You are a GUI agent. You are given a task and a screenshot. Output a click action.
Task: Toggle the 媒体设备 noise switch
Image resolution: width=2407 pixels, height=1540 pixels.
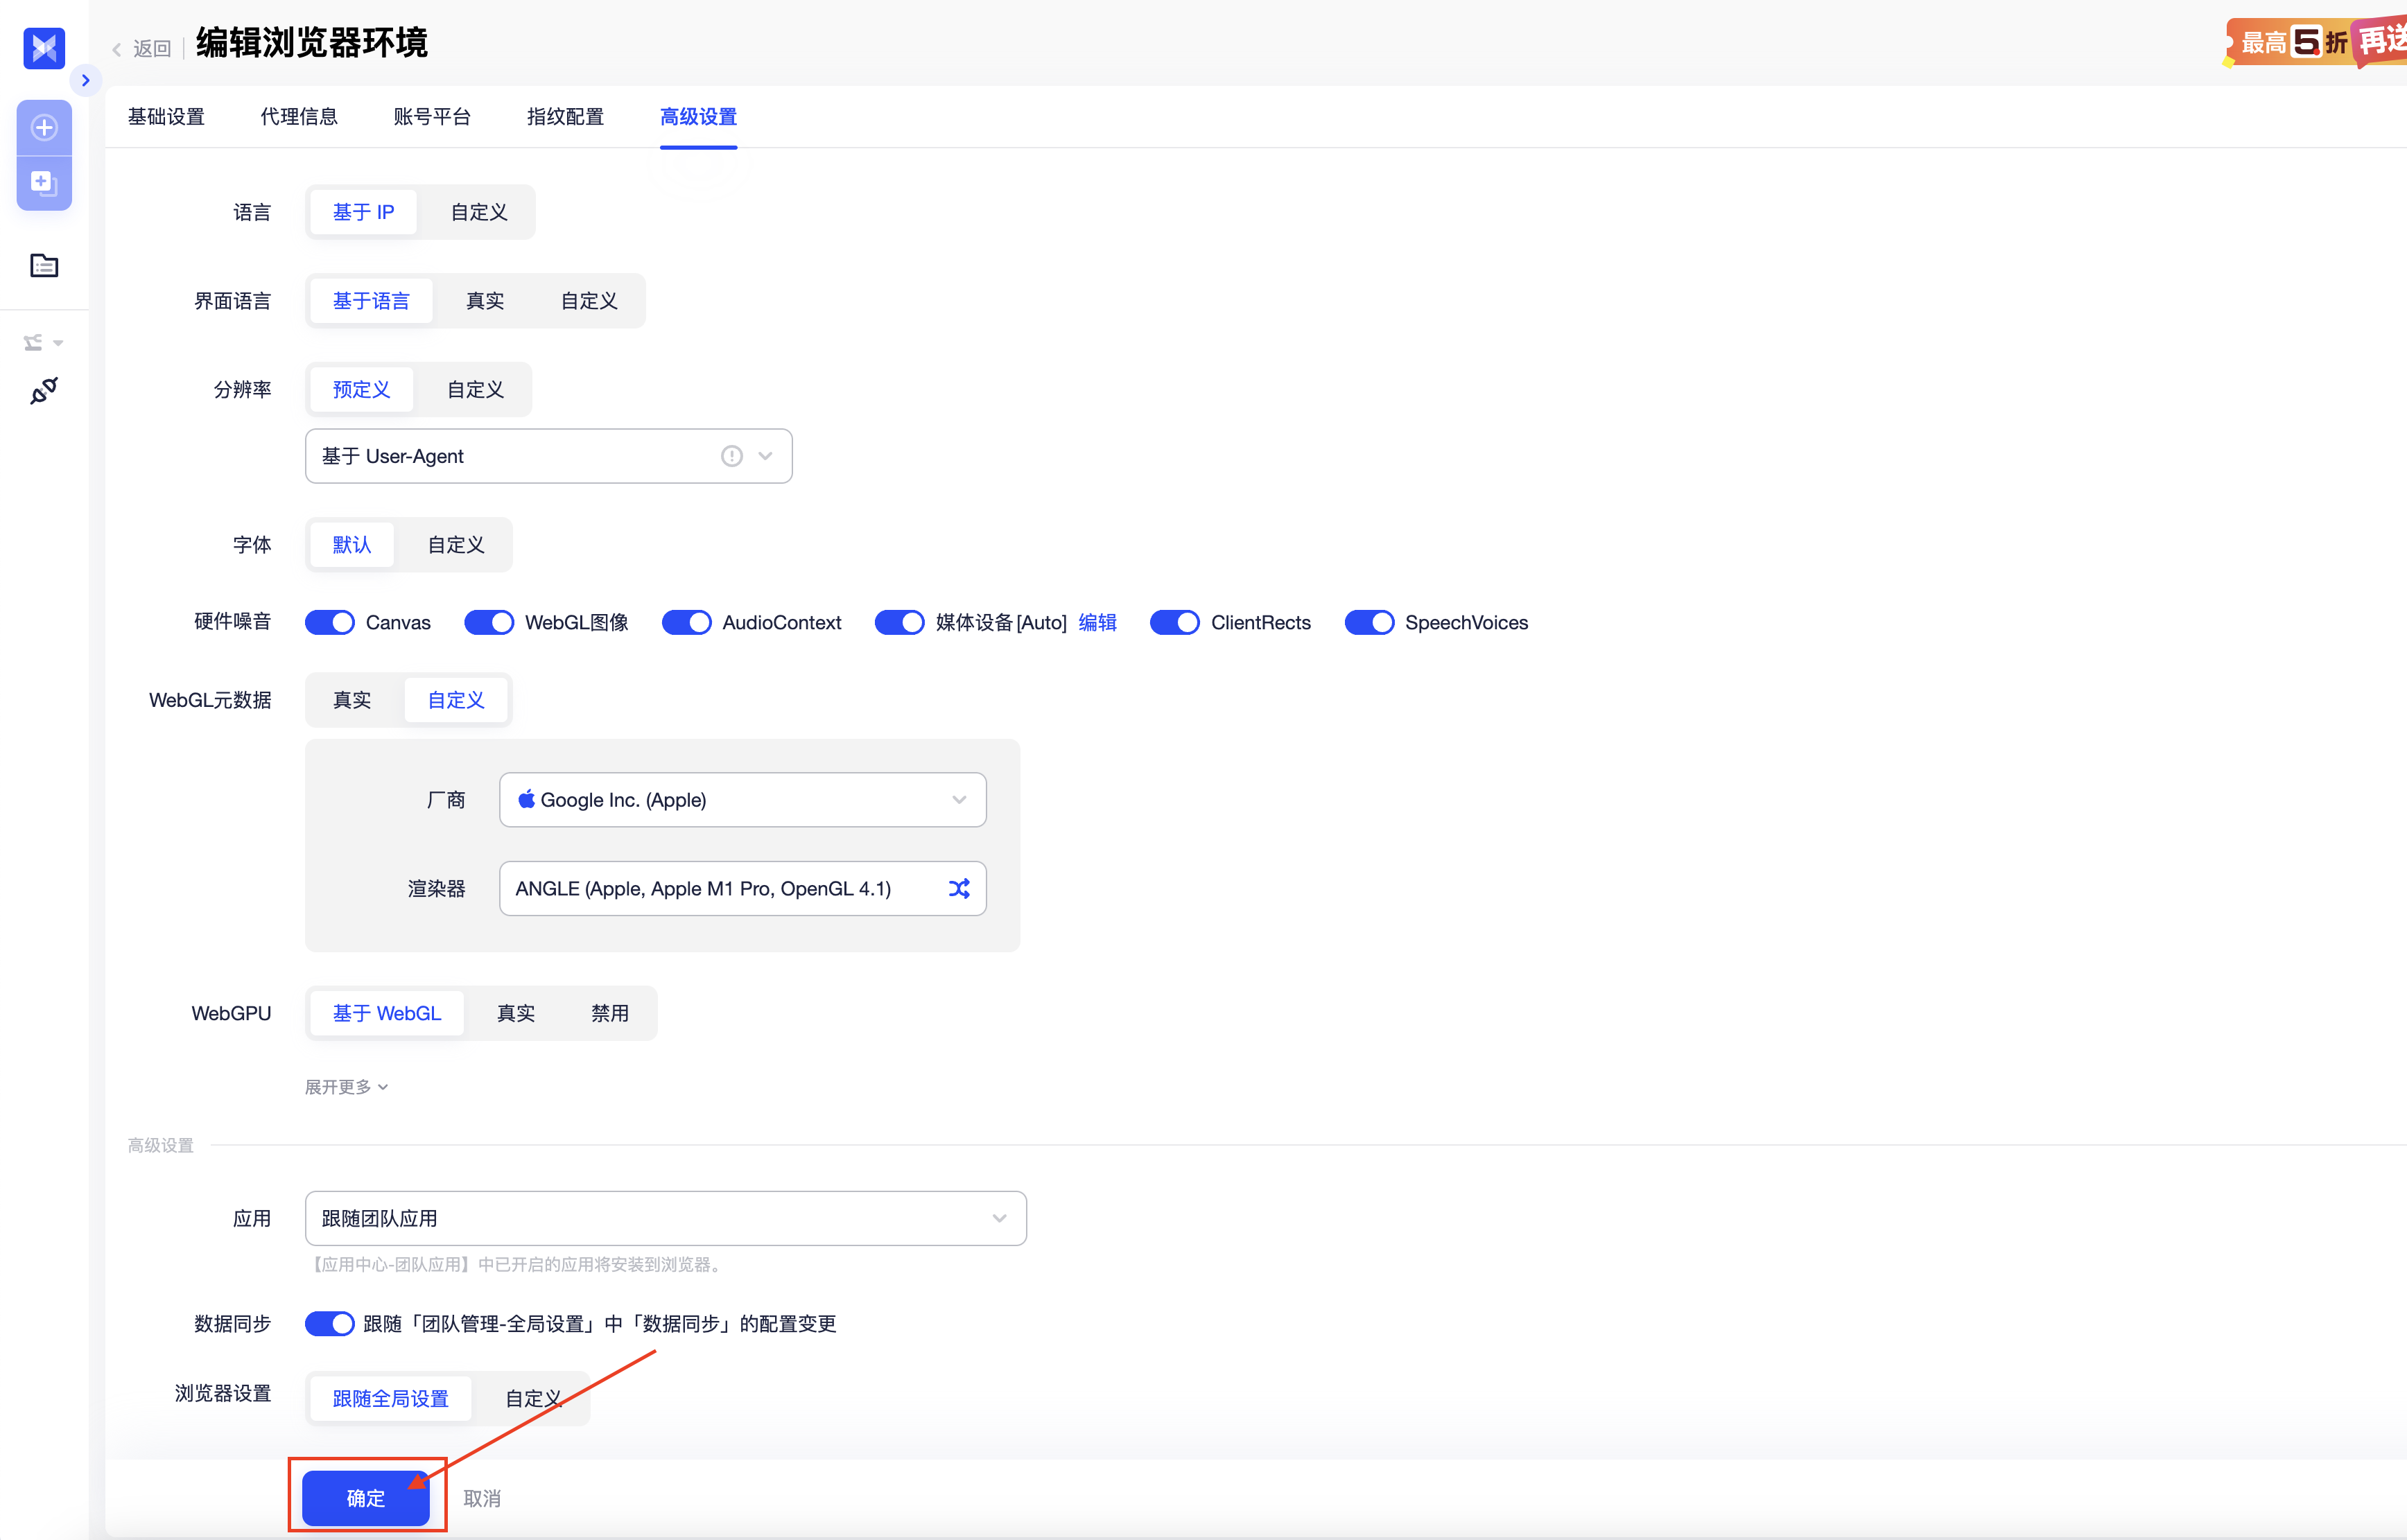coord(900,622)
